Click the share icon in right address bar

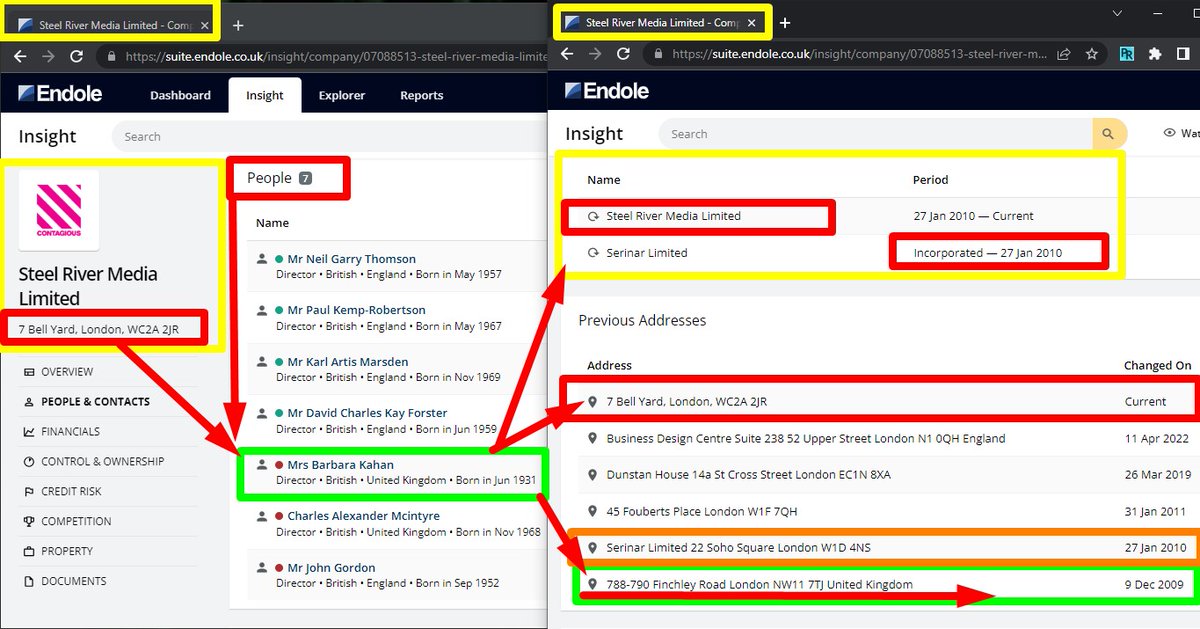point(1064,54)
